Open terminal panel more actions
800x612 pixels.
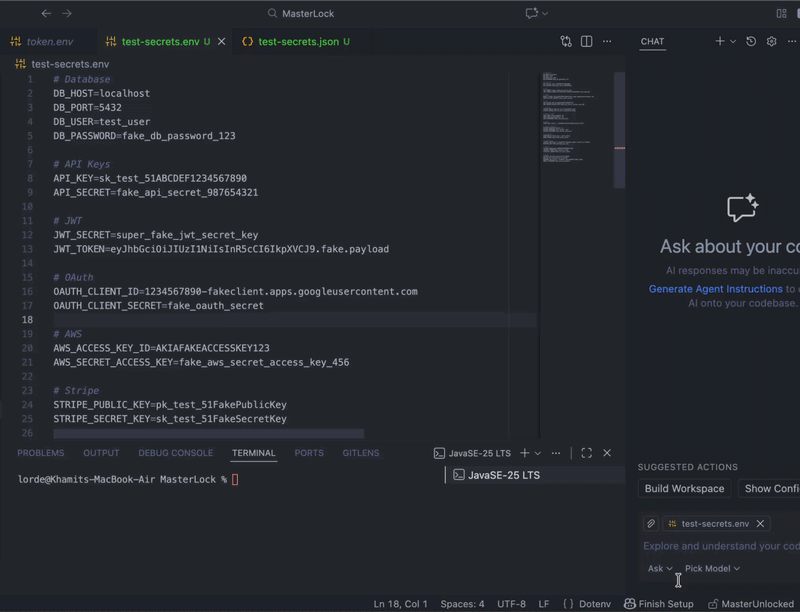(x=556, y=453)
